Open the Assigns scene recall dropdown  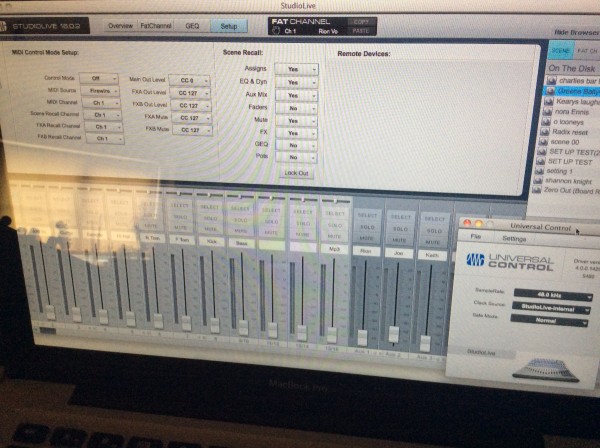(297, 69)
